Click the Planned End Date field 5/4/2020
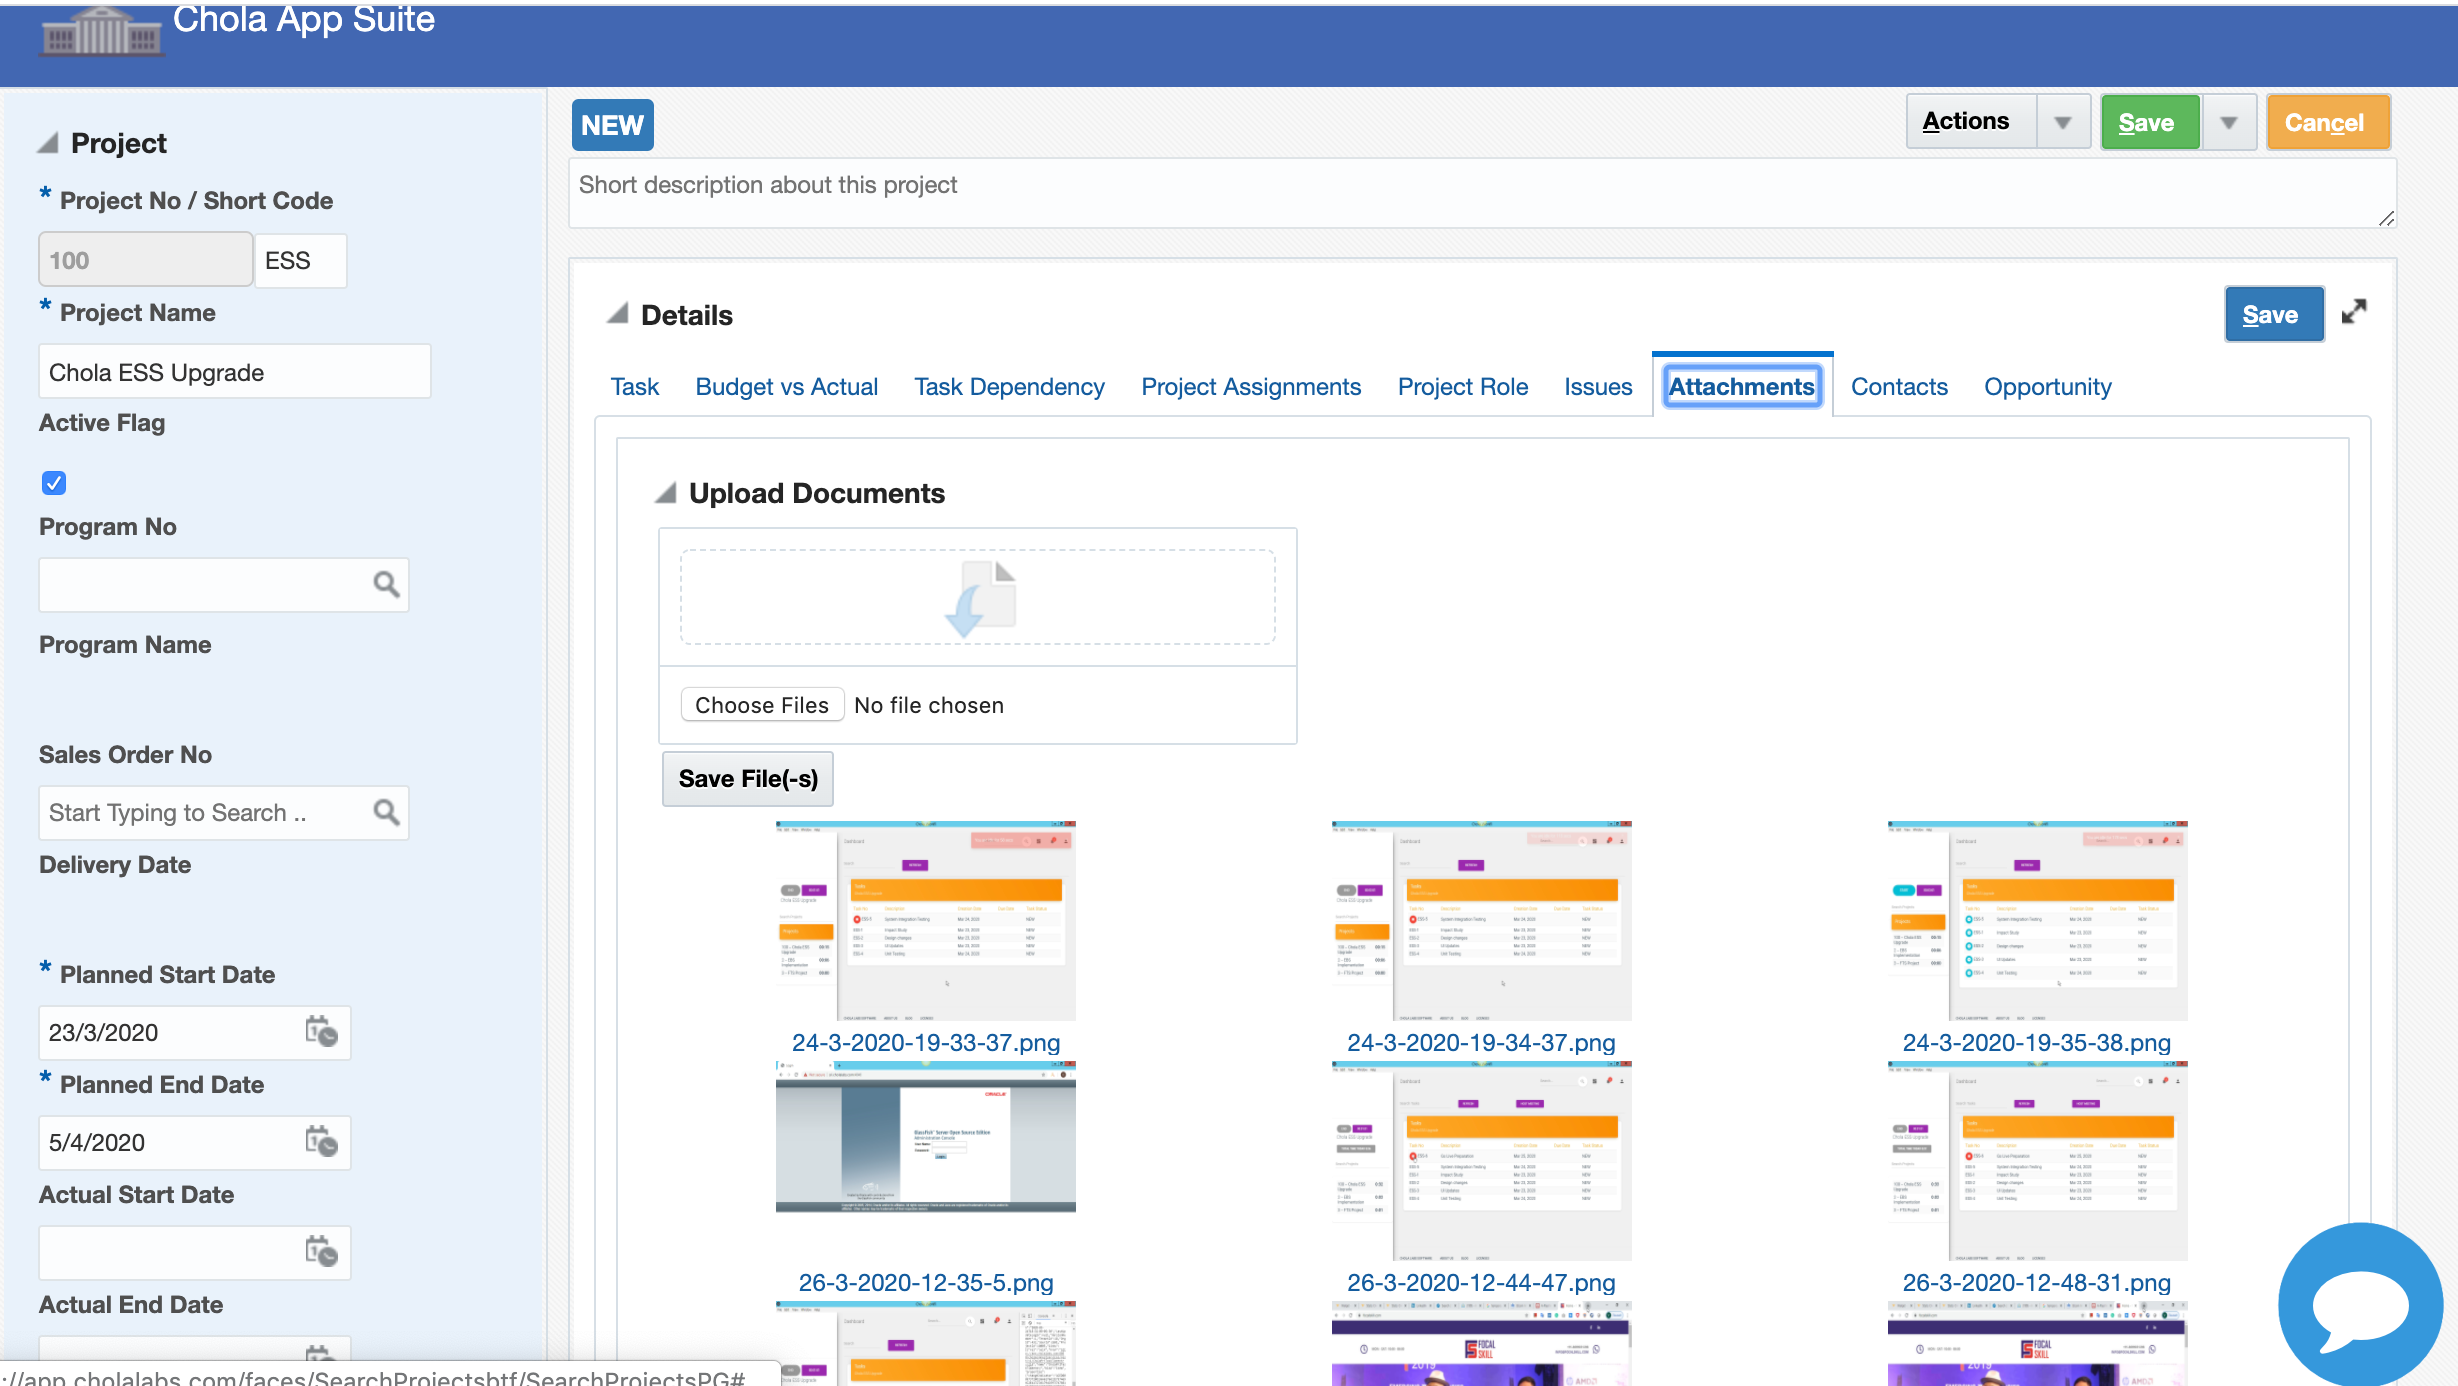The image size is (2458, 1386). pos(195,1142)
